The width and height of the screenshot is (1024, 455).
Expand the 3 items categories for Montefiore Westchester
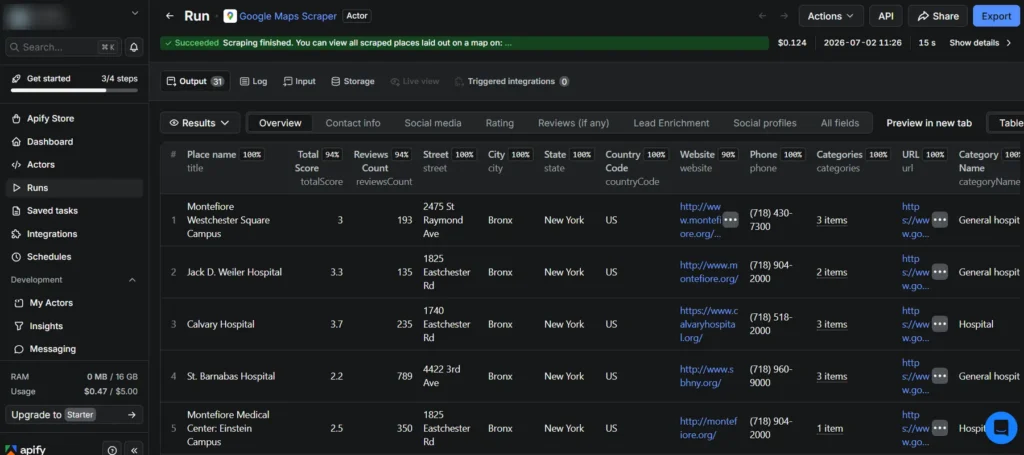coord(831,220)
